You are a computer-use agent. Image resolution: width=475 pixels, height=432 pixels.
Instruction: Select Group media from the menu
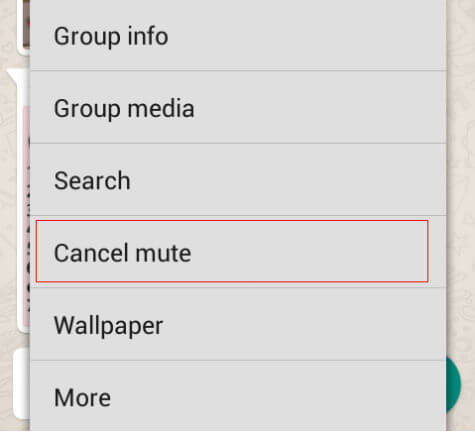click(238, 107)
